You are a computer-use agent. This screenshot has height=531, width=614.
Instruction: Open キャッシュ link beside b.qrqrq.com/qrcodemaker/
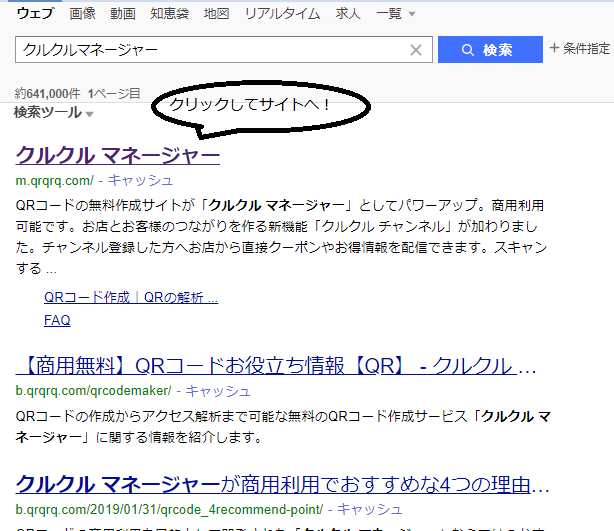218,391
